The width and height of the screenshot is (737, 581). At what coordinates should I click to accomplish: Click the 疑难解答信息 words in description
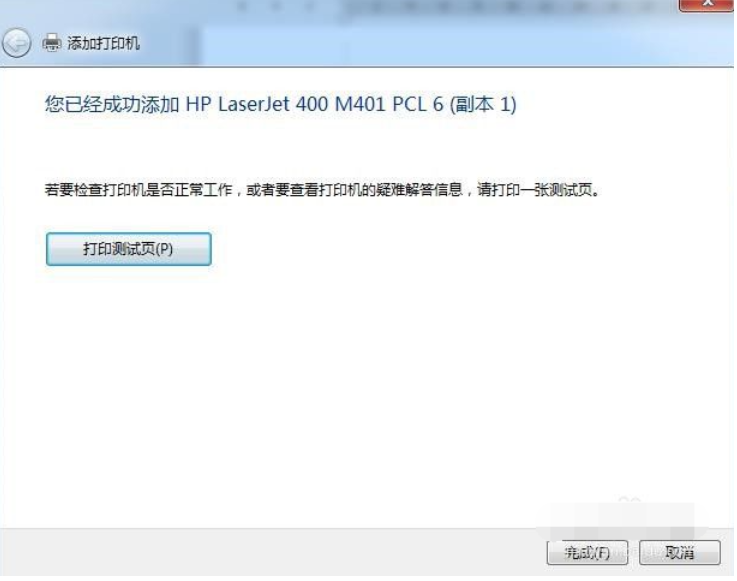419,190
